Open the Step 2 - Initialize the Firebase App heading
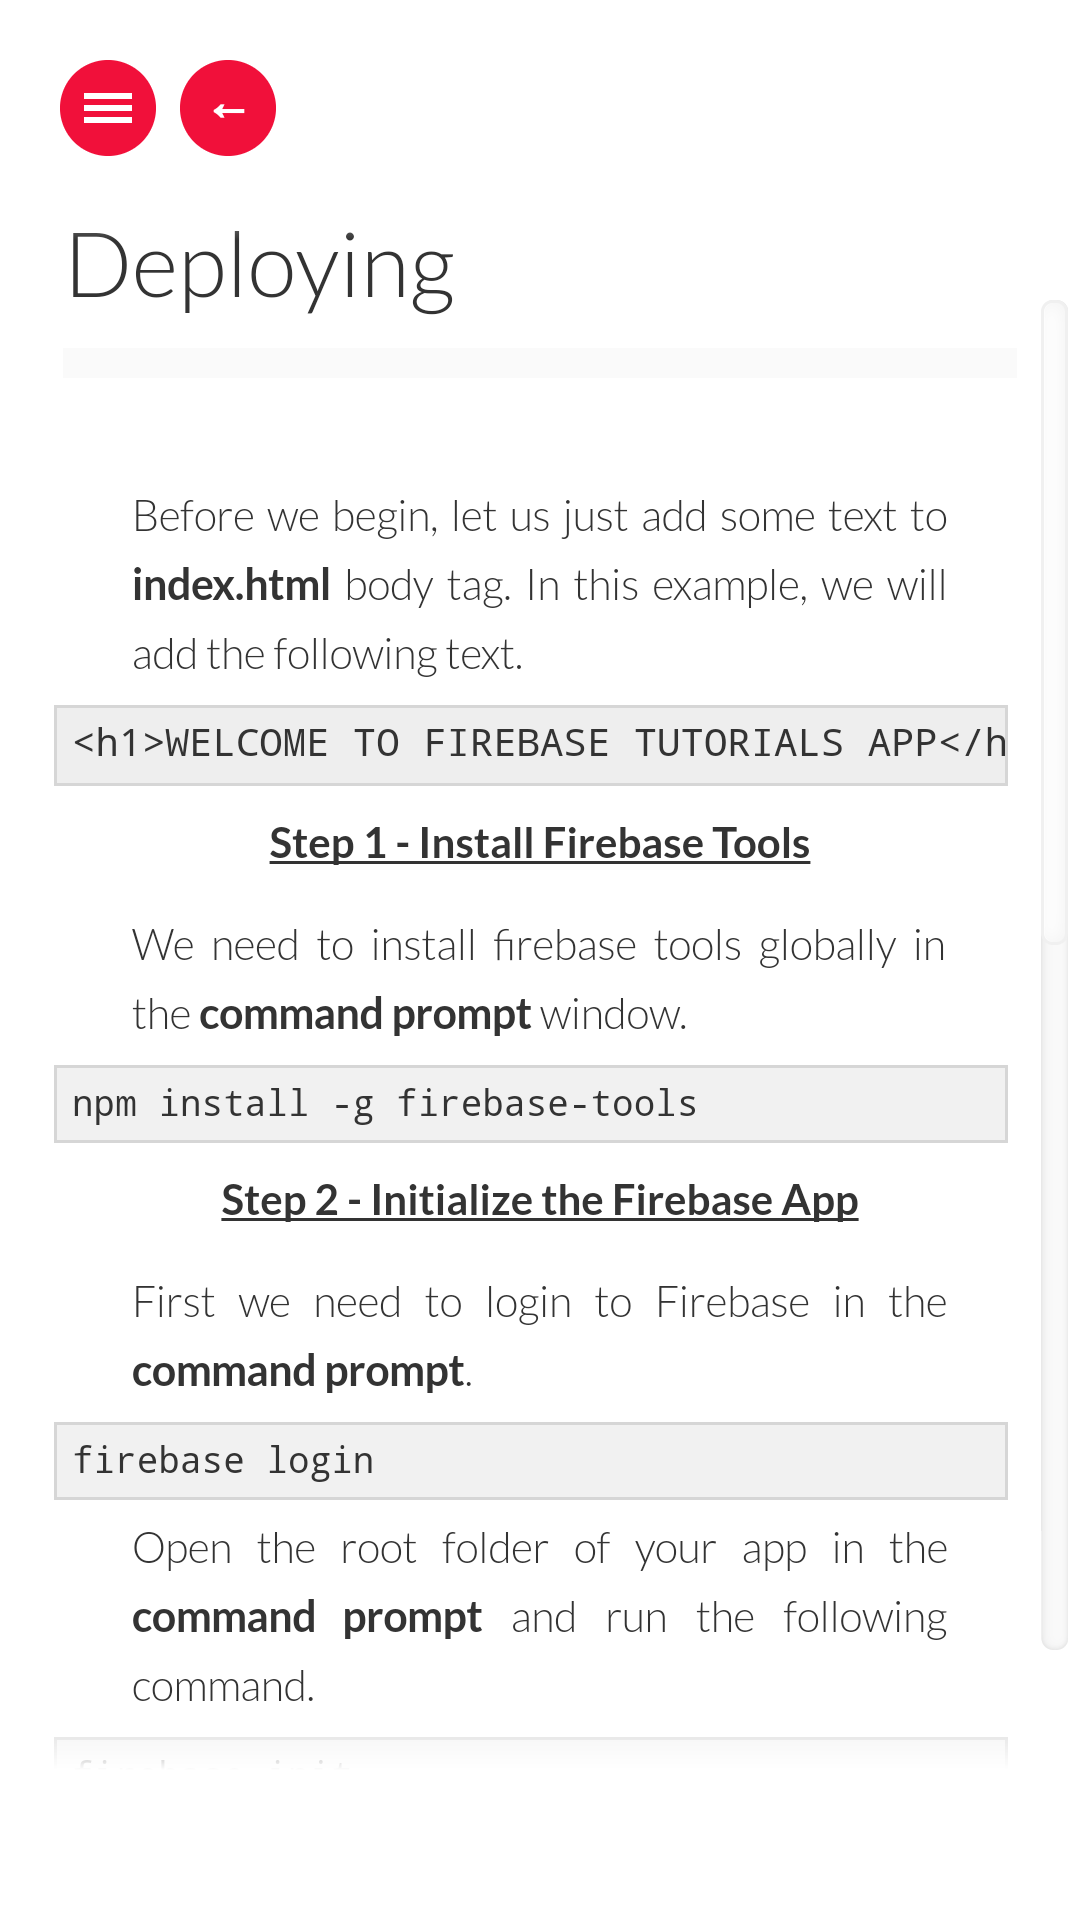The width and height of the screenshot is (1080, 1920). [540, 1200]
